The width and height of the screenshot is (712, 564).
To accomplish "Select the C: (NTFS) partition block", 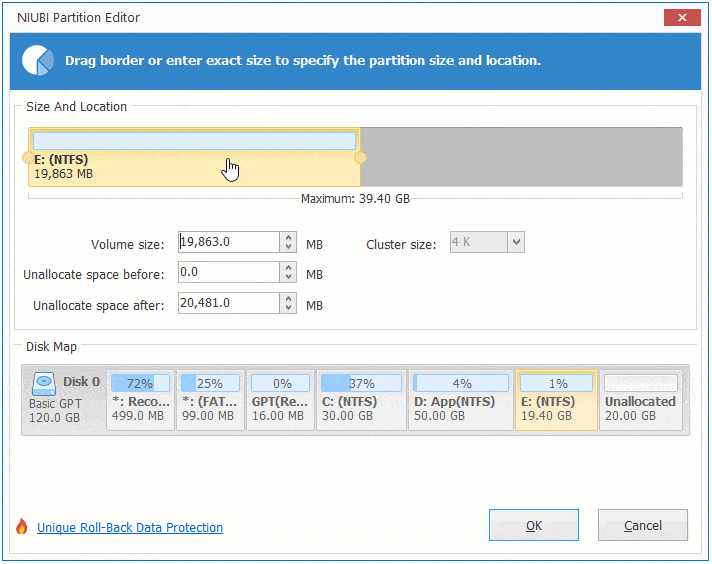I will click(x=360, y=400).
